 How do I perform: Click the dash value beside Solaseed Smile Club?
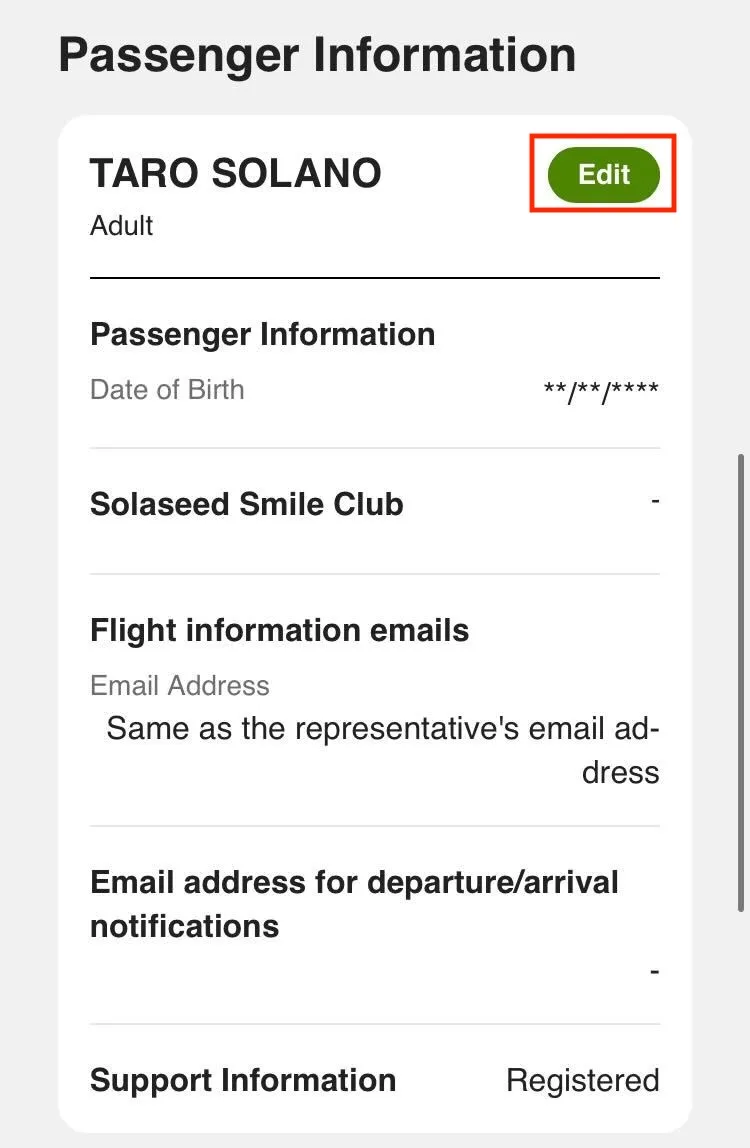click(x=655, y=498)
